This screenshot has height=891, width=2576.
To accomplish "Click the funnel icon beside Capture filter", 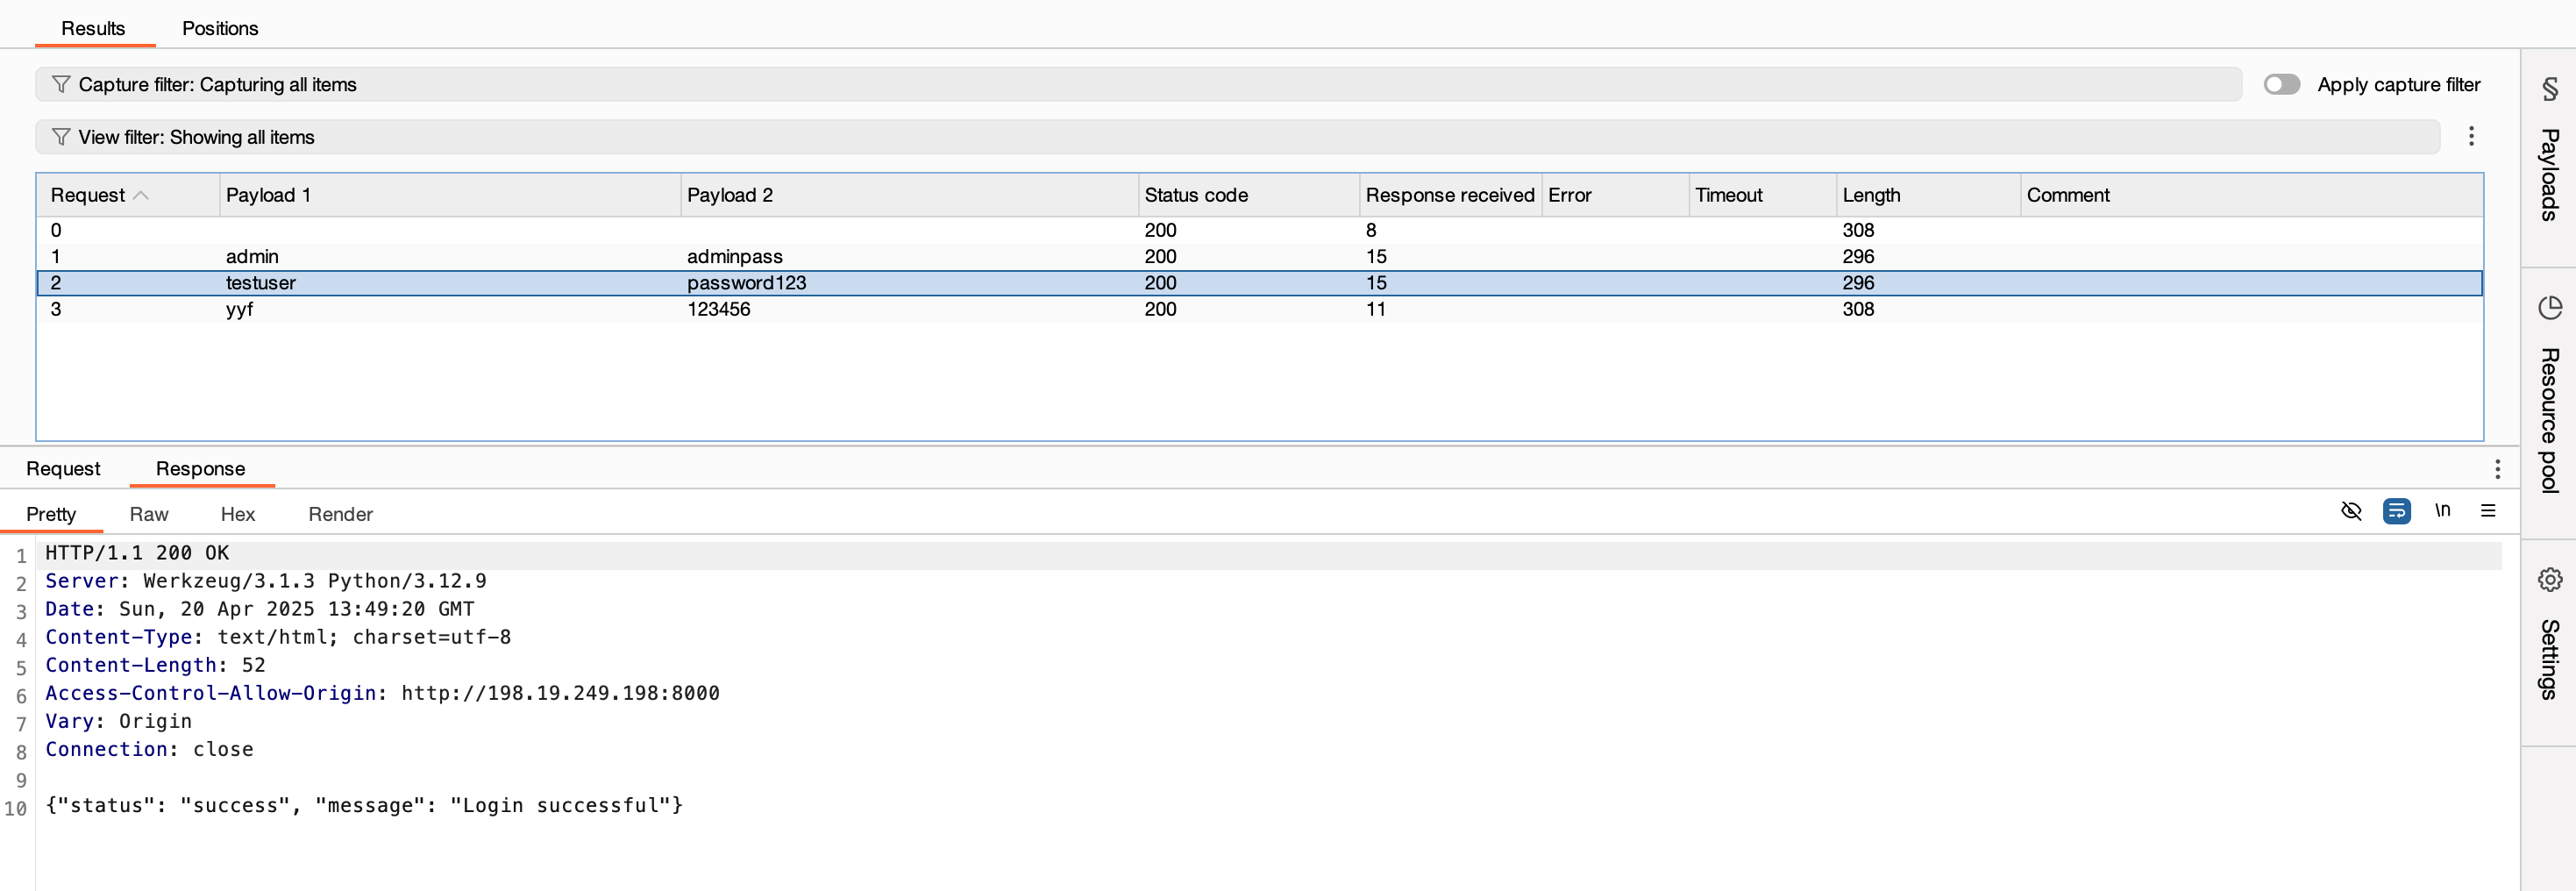I will point(60,84).
